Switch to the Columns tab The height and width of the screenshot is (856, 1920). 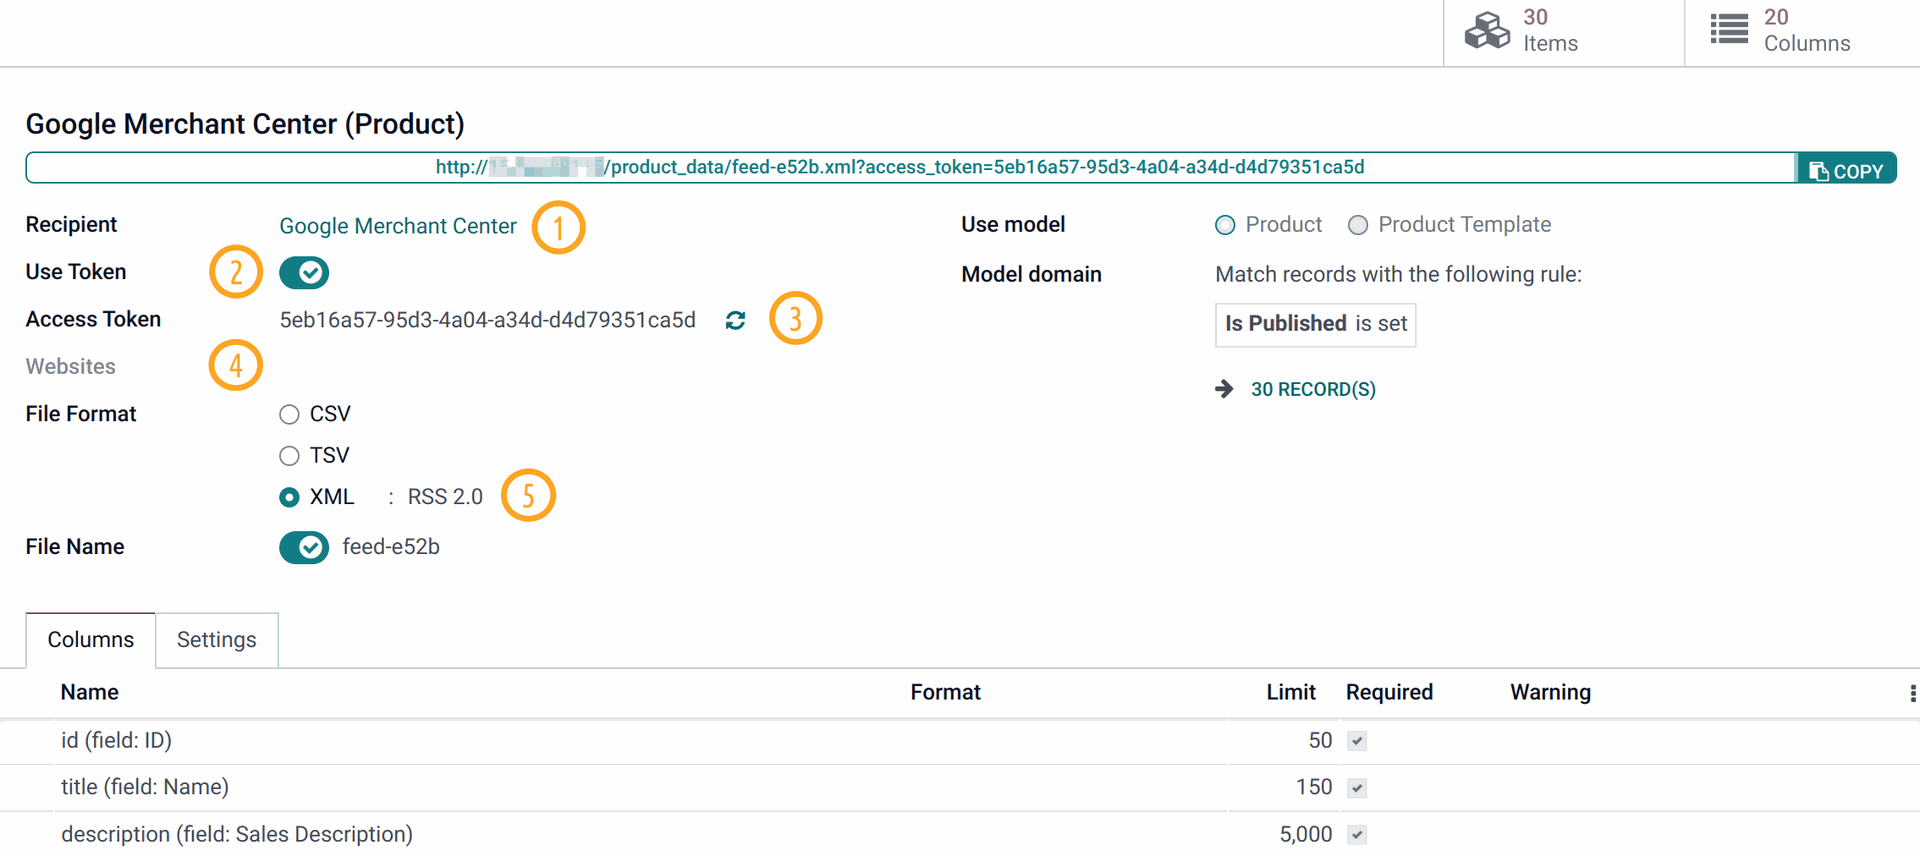pyautogui.click(x=91, y=640)
